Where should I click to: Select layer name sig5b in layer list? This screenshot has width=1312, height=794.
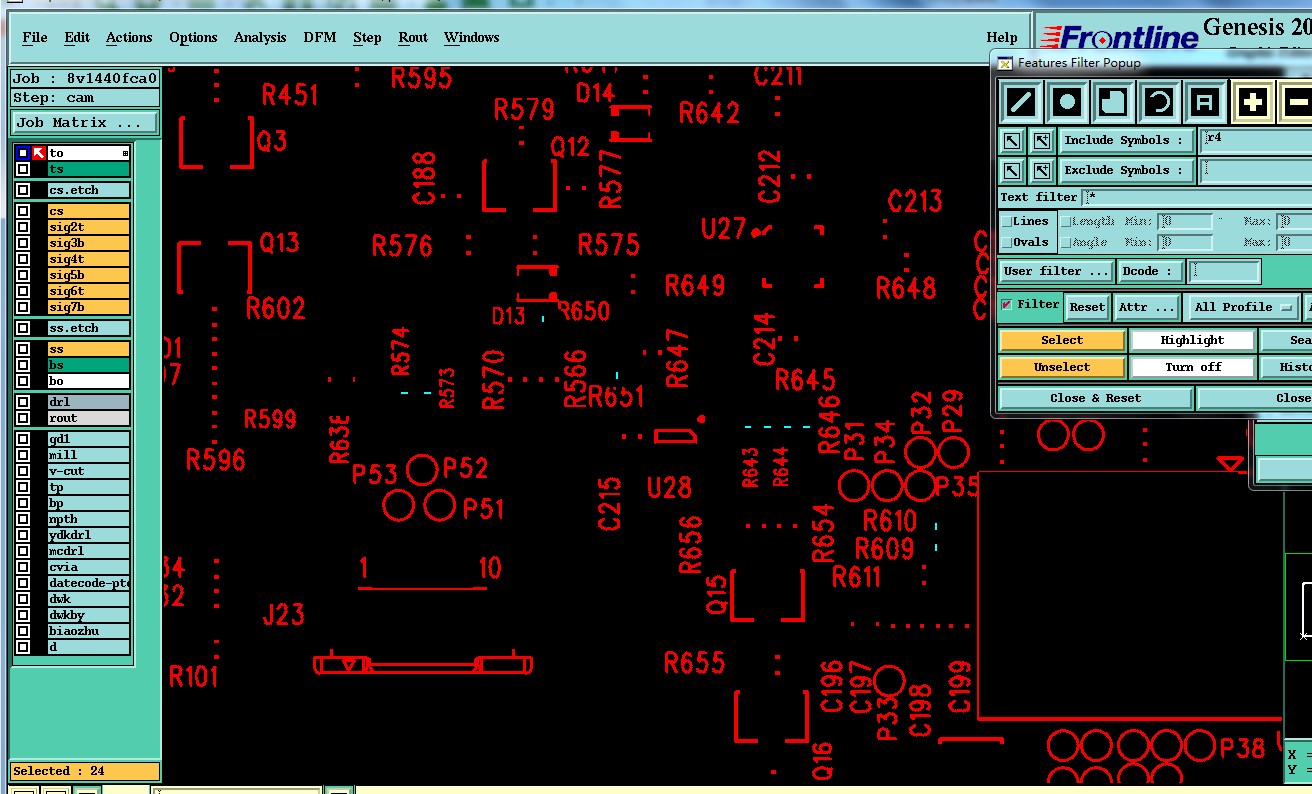[x=88, y=275]
